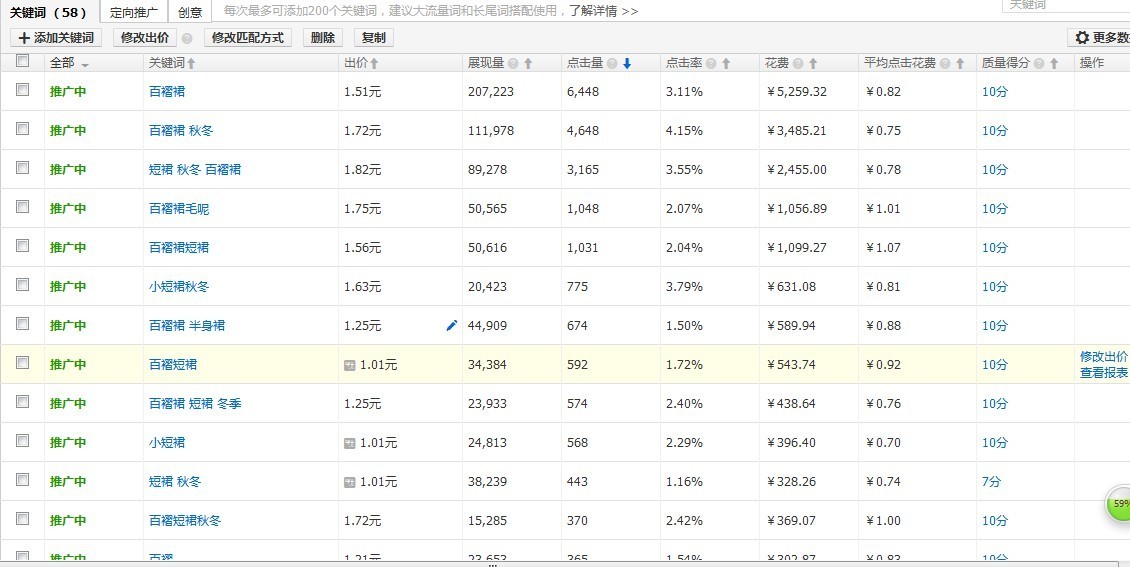
Task: Check the box for 小短裙秋冬 row
Action: 22,284
